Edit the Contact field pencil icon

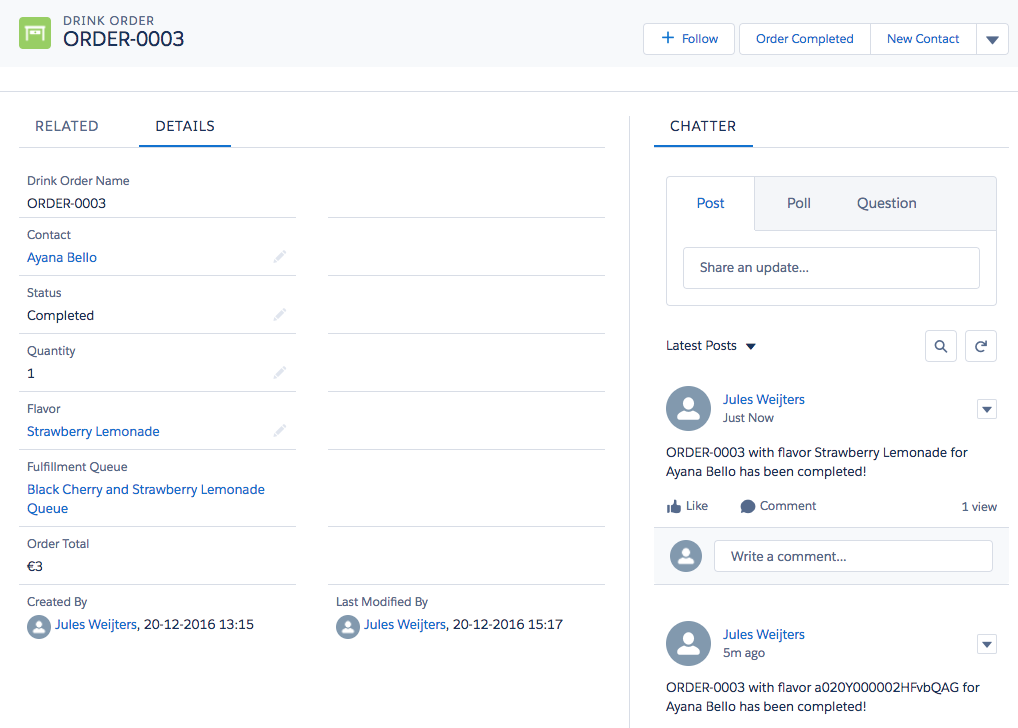tap(280, 257)
